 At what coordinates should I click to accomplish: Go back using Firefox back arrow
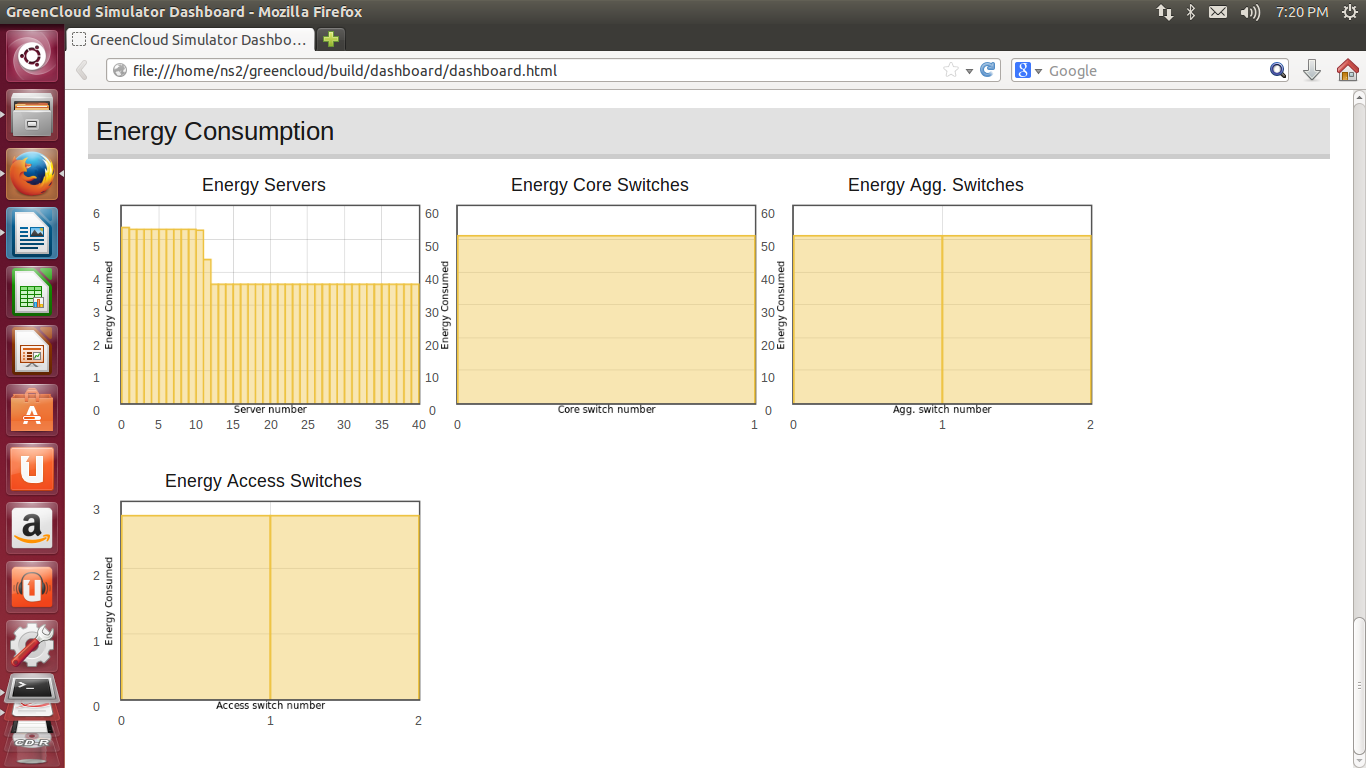pos(83,70)
